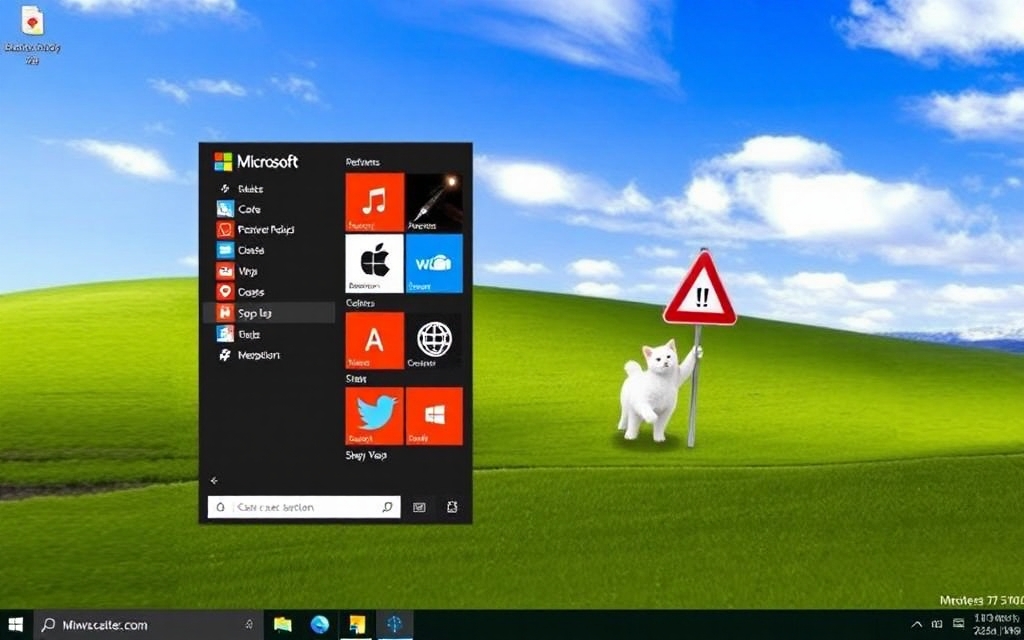Click the Windows Start button on taskbar
The width and height of the screenshot is (1024, 640).
[x=16, y=625]
